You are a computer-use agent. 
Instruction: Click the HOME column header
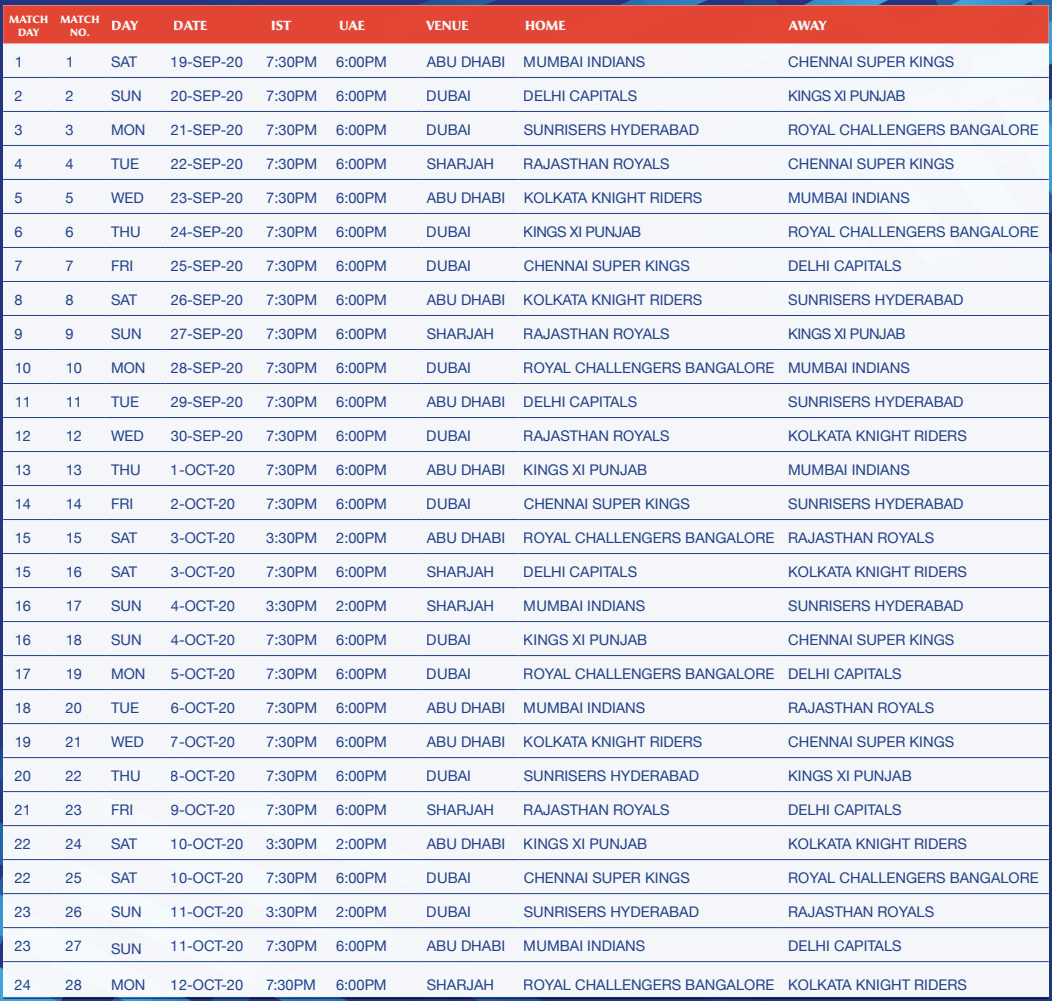click(544, 25)
